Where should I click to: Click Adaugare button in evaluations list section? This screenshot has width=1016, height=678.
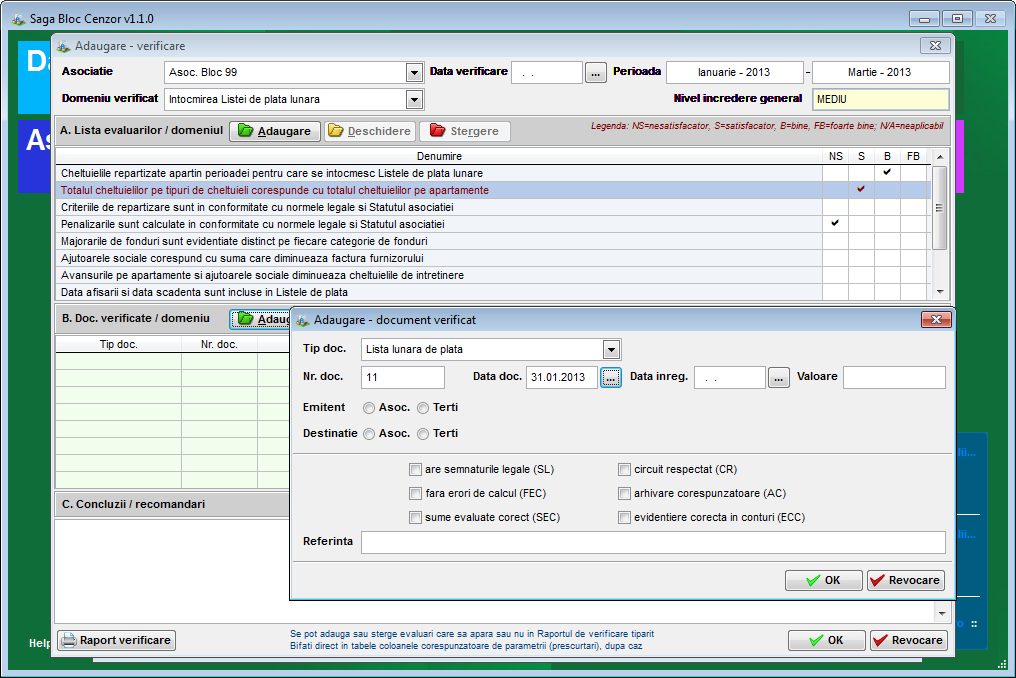(275, 131)
